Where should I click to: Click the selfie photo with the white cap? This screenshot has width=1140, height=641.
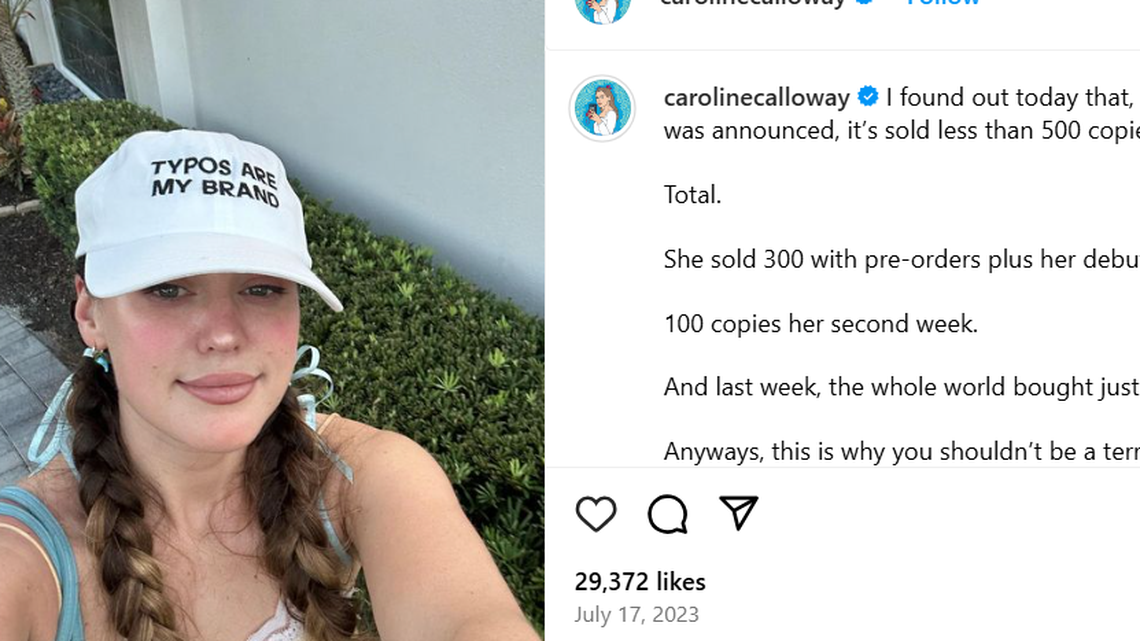point(270,320)
